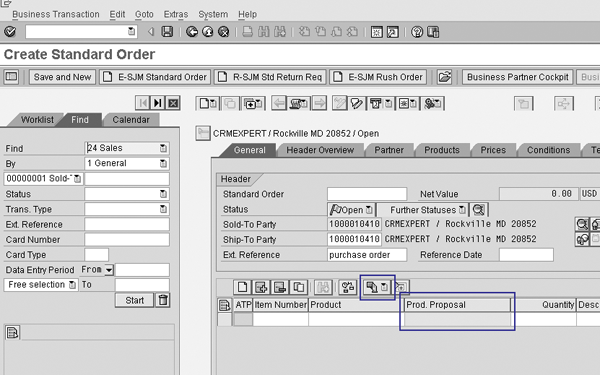
Task: Open the Goto menu
Action: click(x=144, y=14)
